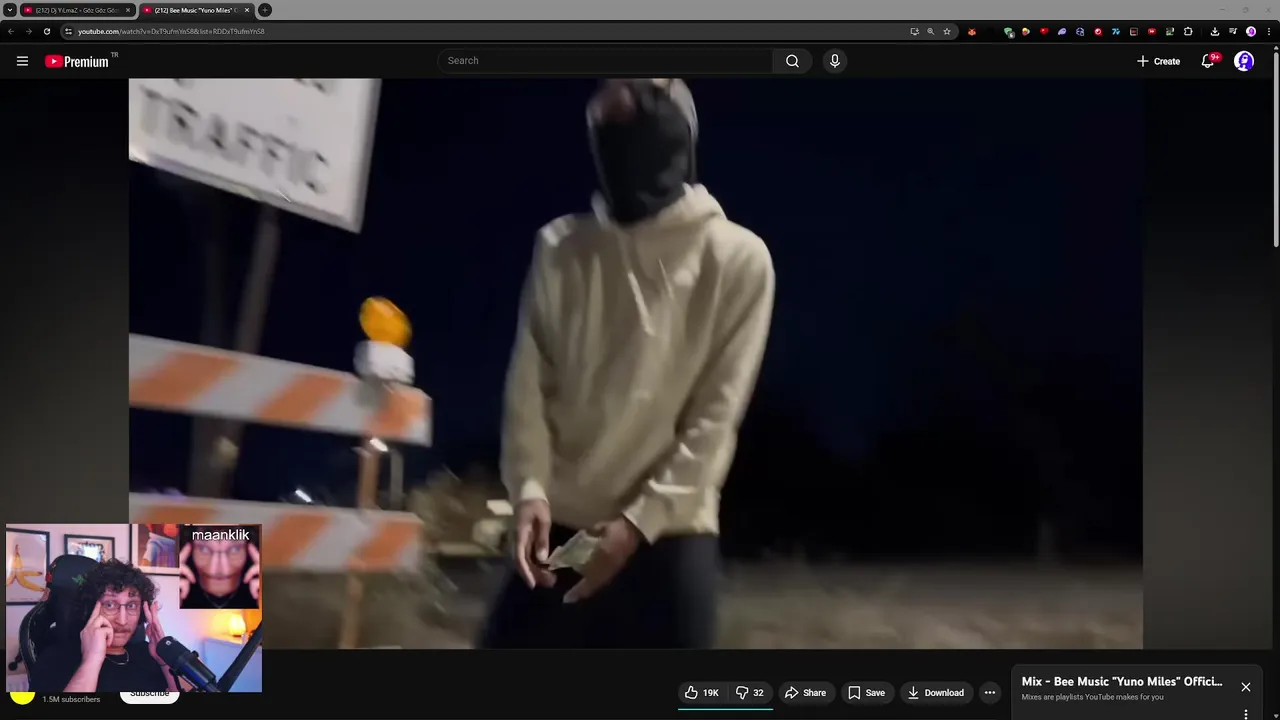Open the Mix panel's vertical dots menu

click(1246, 714)
